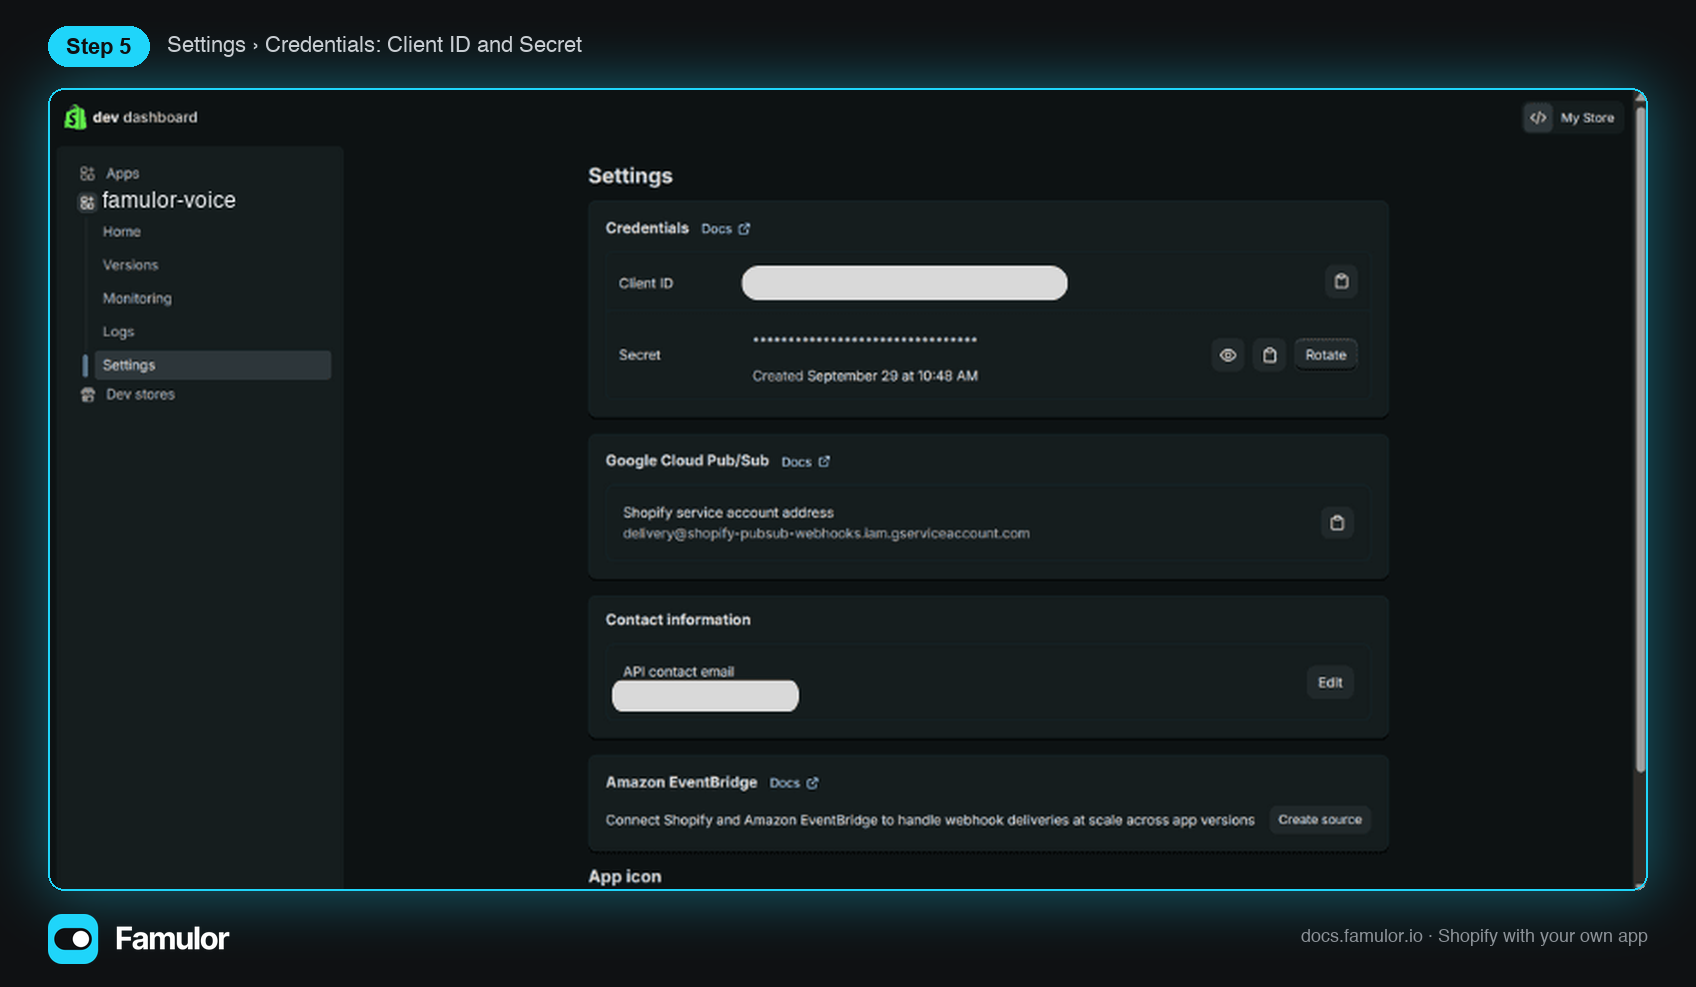Open the Amazon EventBridge Docs link
Image resolution: width=1696 pixels, height=987 pixels.
pos(784,783)
